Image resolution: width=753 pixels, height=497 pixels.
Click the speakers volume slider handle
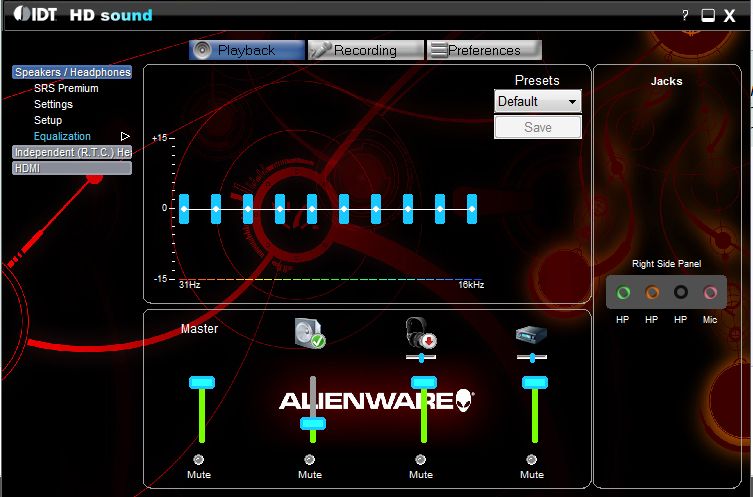pyautogui.click(x=313, y=424)
